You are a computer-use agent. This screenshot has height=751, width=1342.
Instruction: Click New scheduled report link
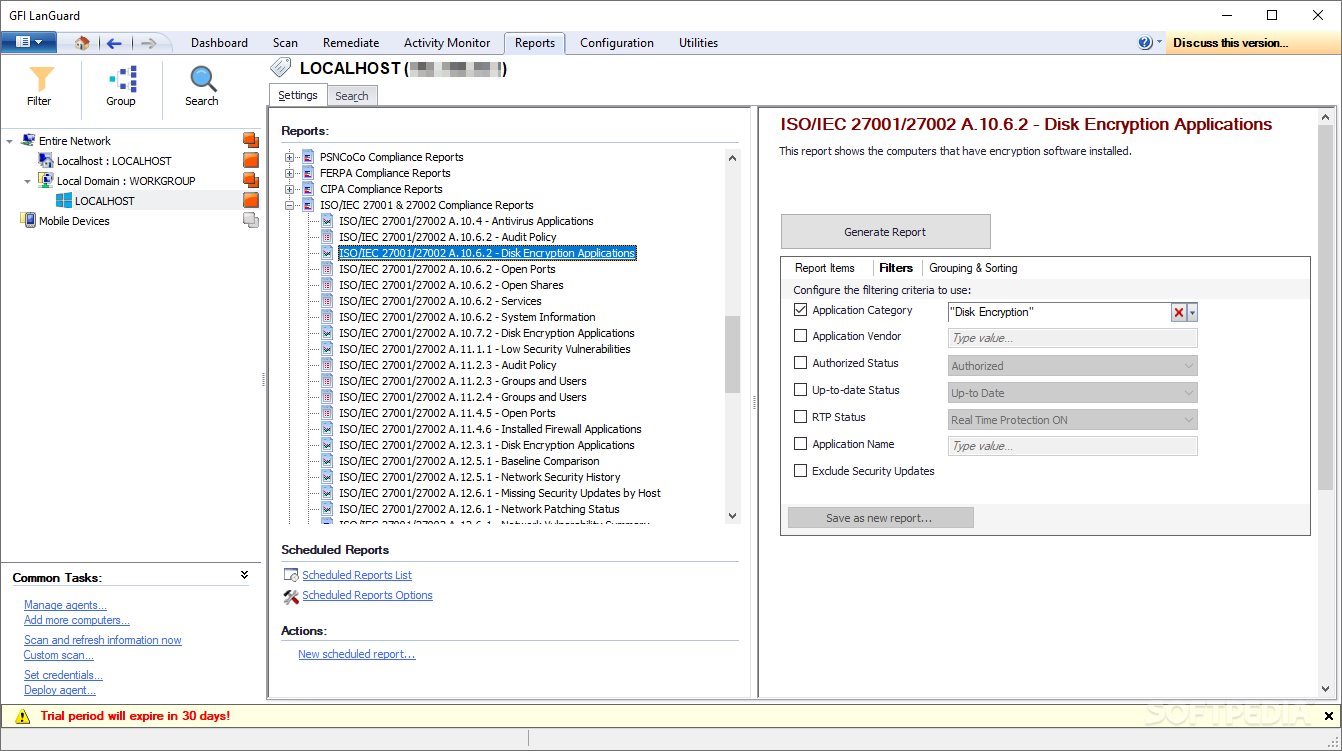[x=356, y=654]
